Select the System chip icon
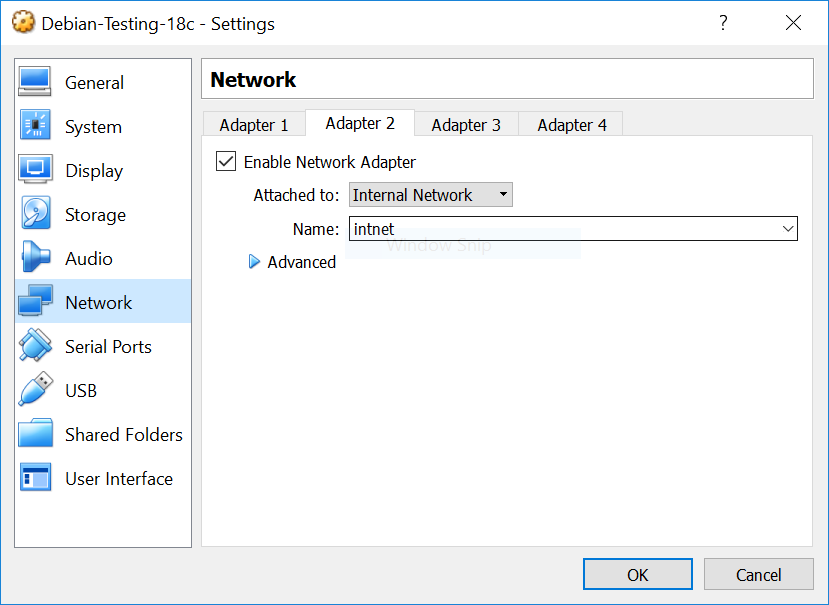 [35, 126]
